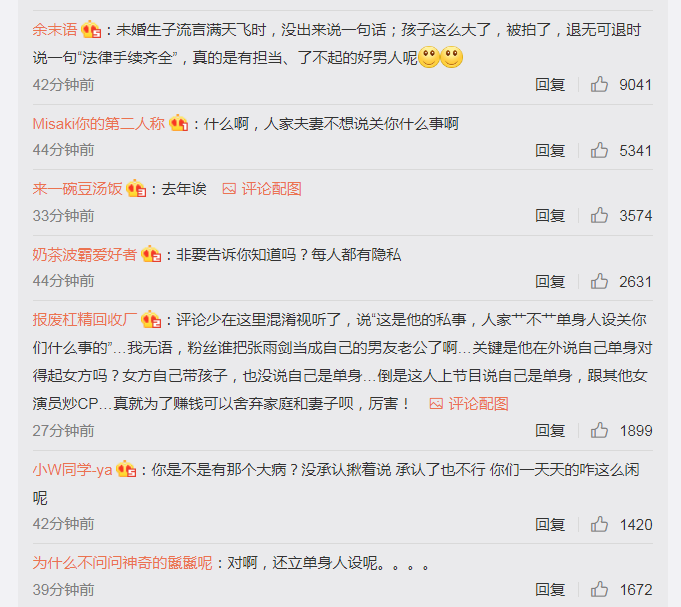Image resolution: width=681 pixels, height=607 pixels.
Task: Click thumbs-up icon with 5341 likes
Action: 599,150
